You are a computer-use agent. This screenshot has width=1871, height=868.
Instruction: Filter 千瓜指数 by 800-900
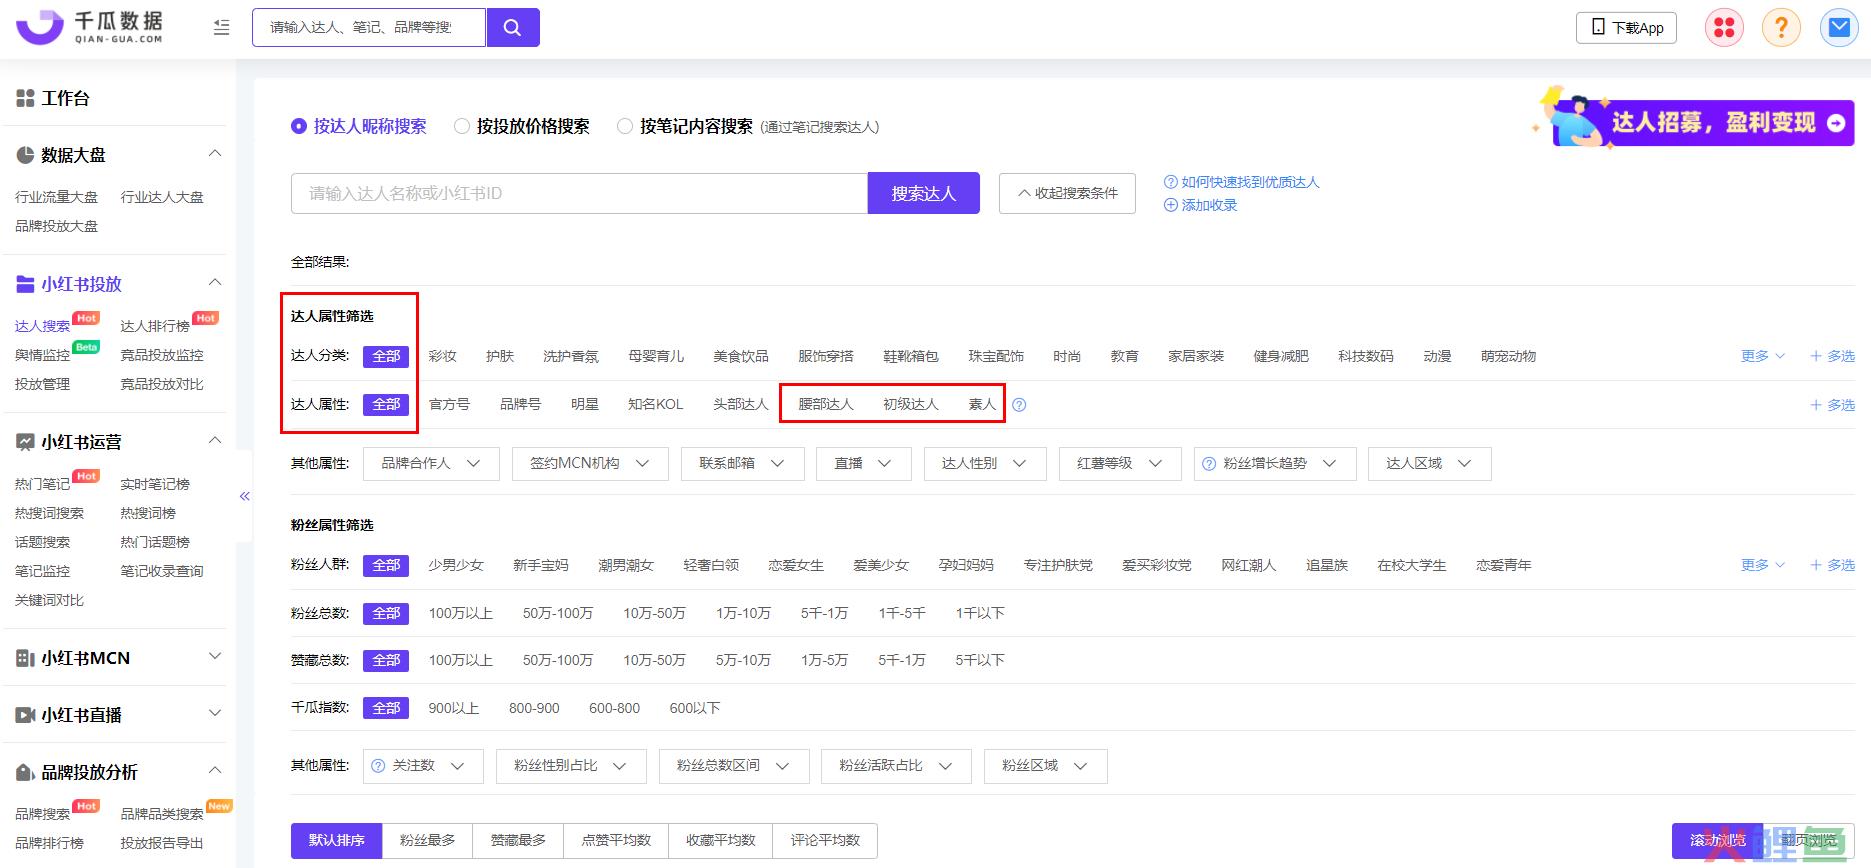click(534, 708)
